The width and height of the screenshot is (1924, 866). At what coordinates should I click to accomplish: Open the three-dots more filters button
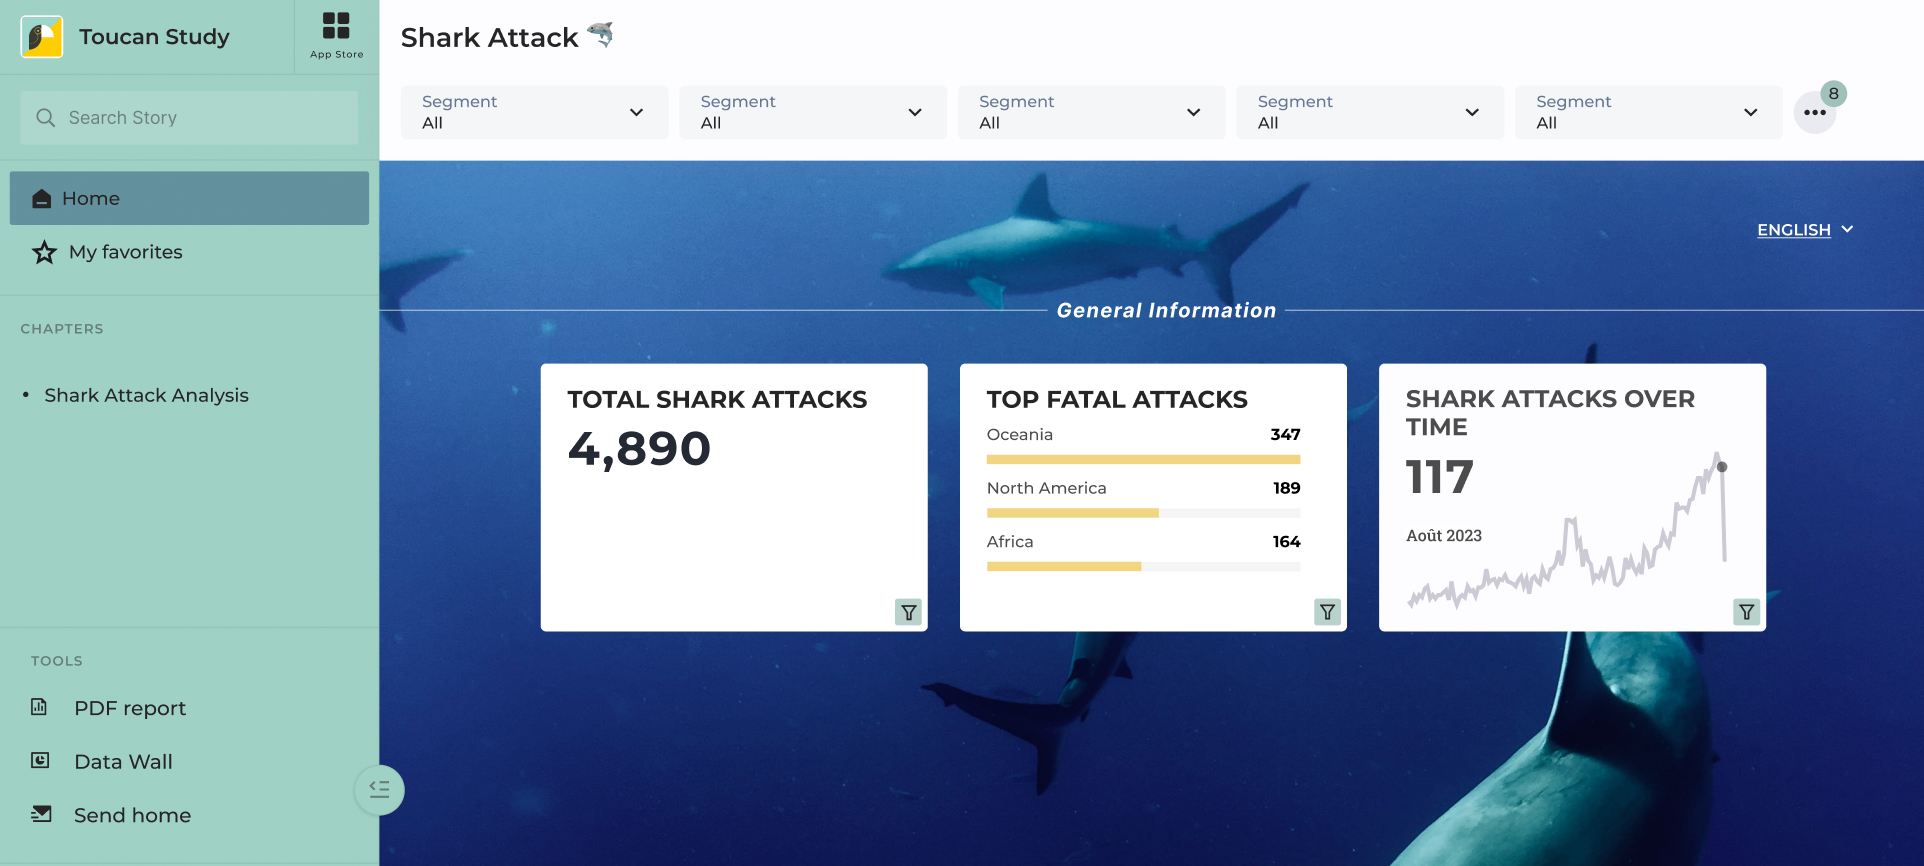1814,113
